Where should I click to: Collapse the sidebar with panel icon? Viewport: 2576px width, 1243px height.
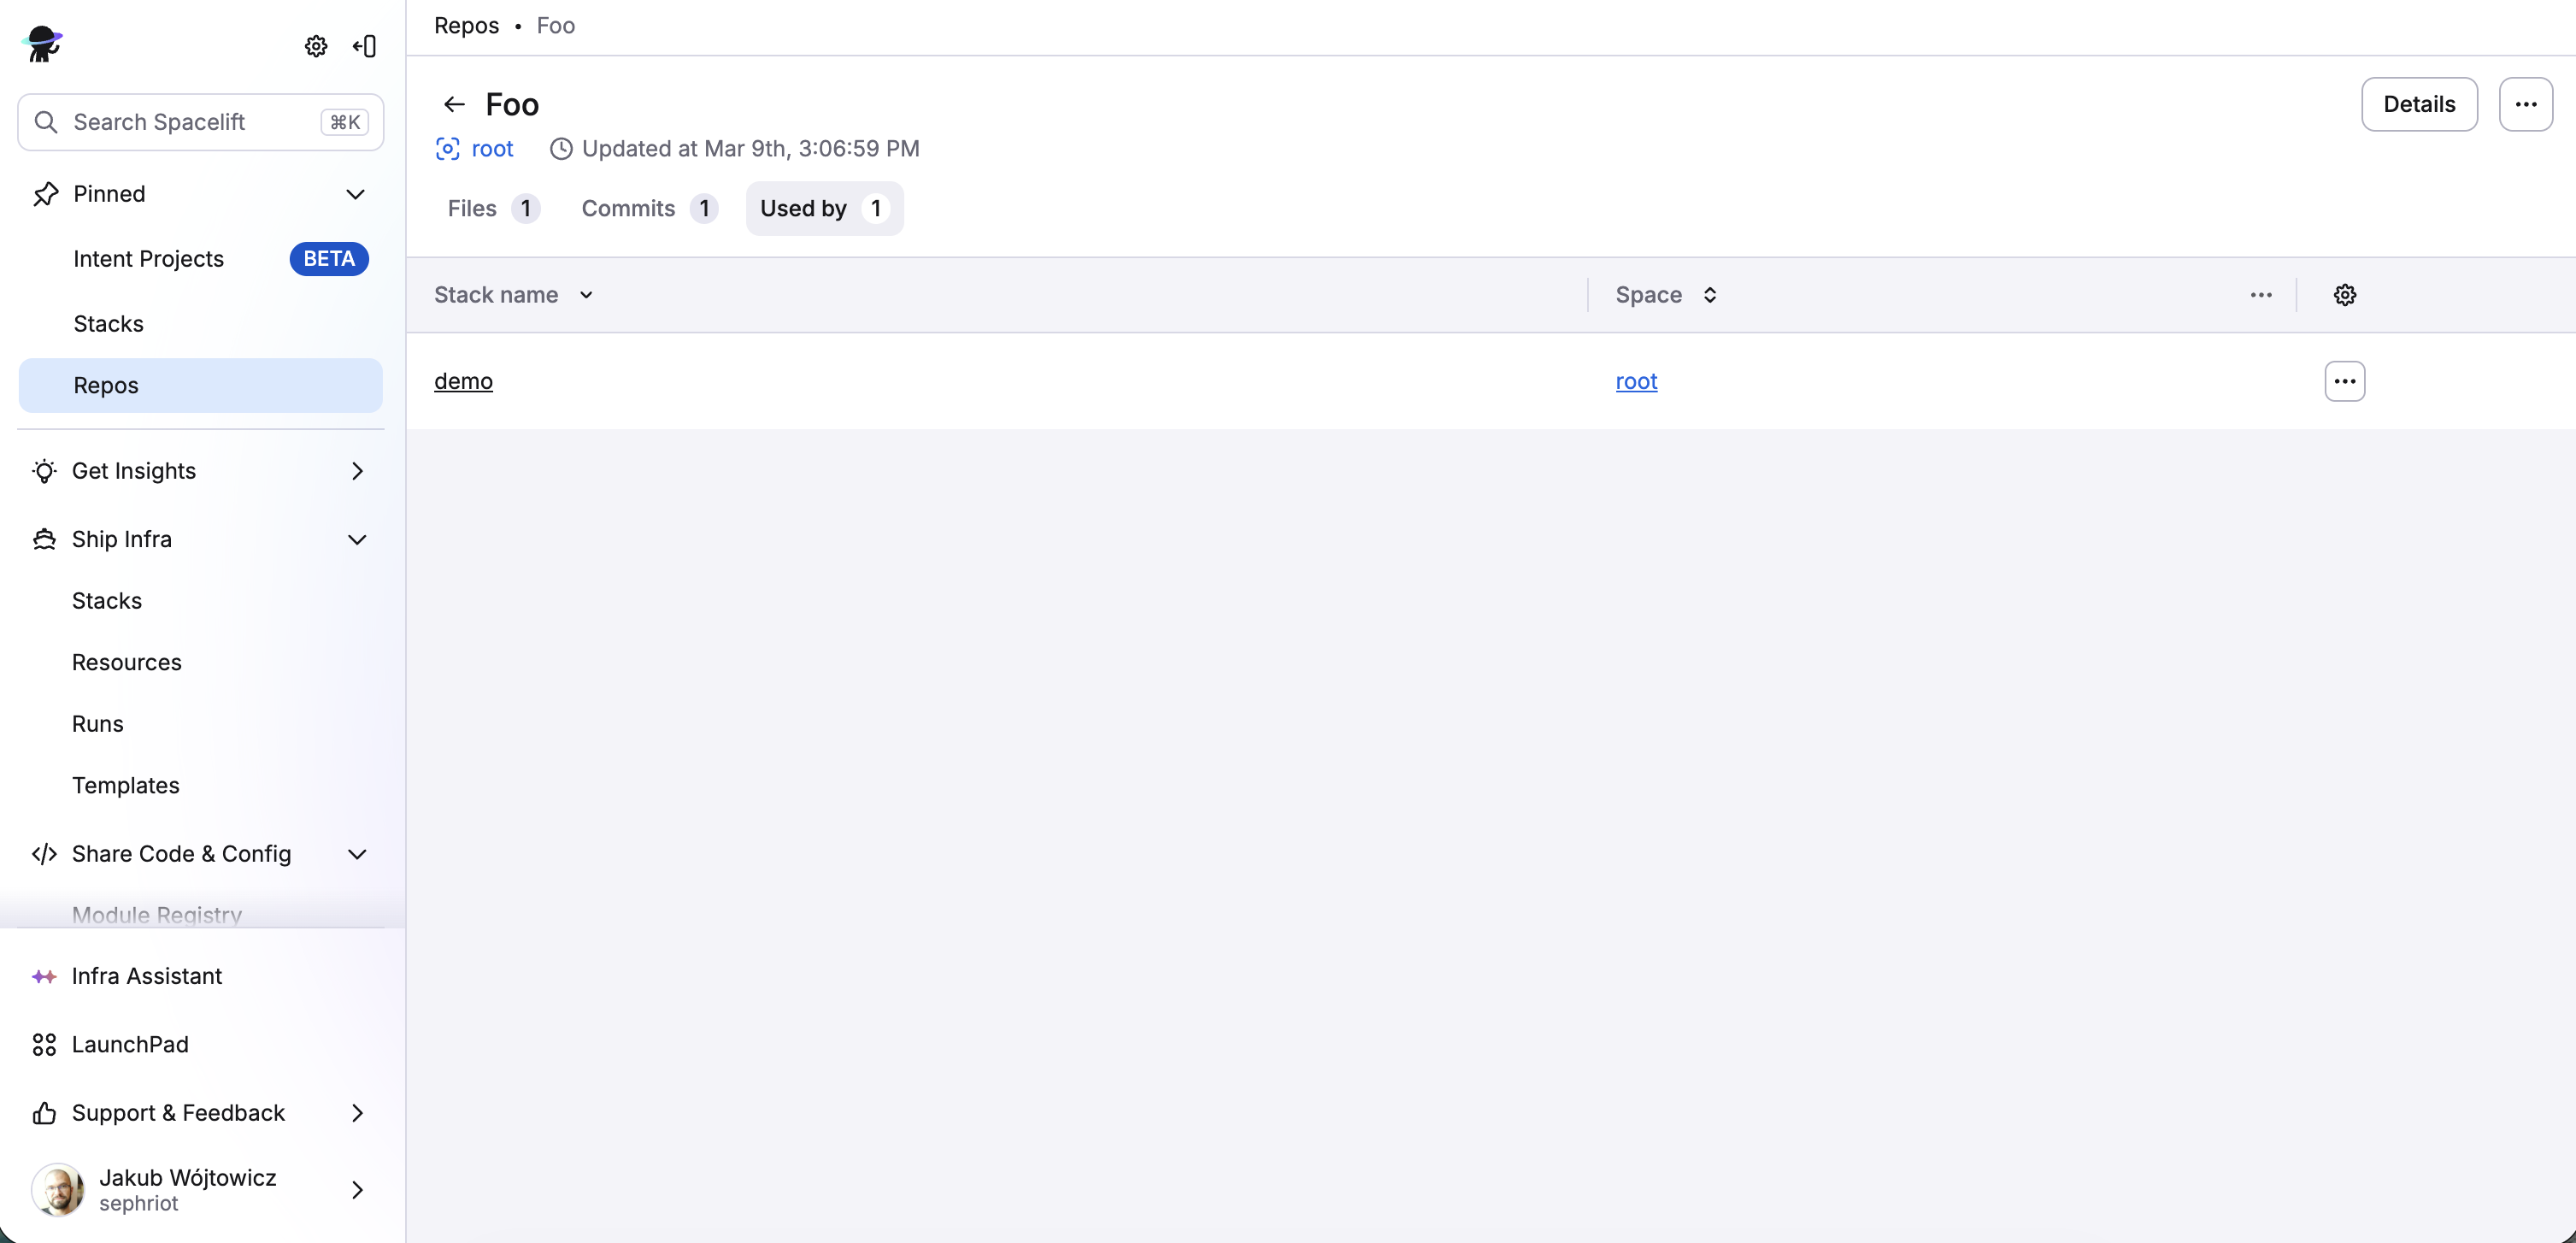pyautogui.click(x=365, y=46)
